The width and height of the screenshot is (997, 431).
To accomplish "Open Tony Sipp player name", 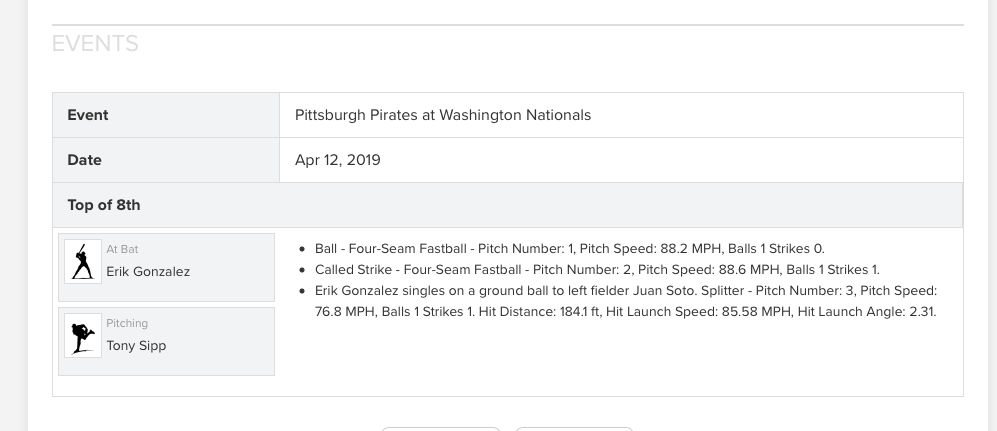I will point(136,346).
